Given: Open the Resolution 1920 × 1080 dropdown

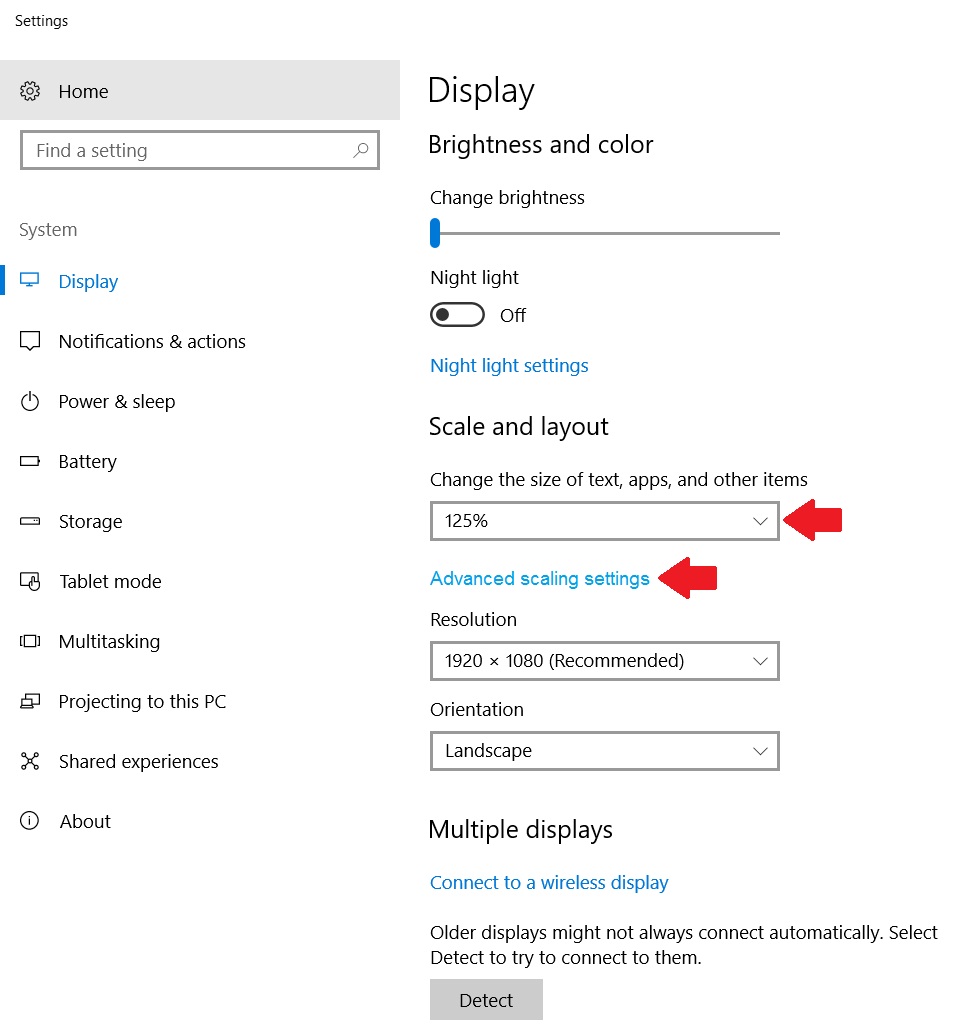Looking at the screenshot, I should tap(605, 661).
